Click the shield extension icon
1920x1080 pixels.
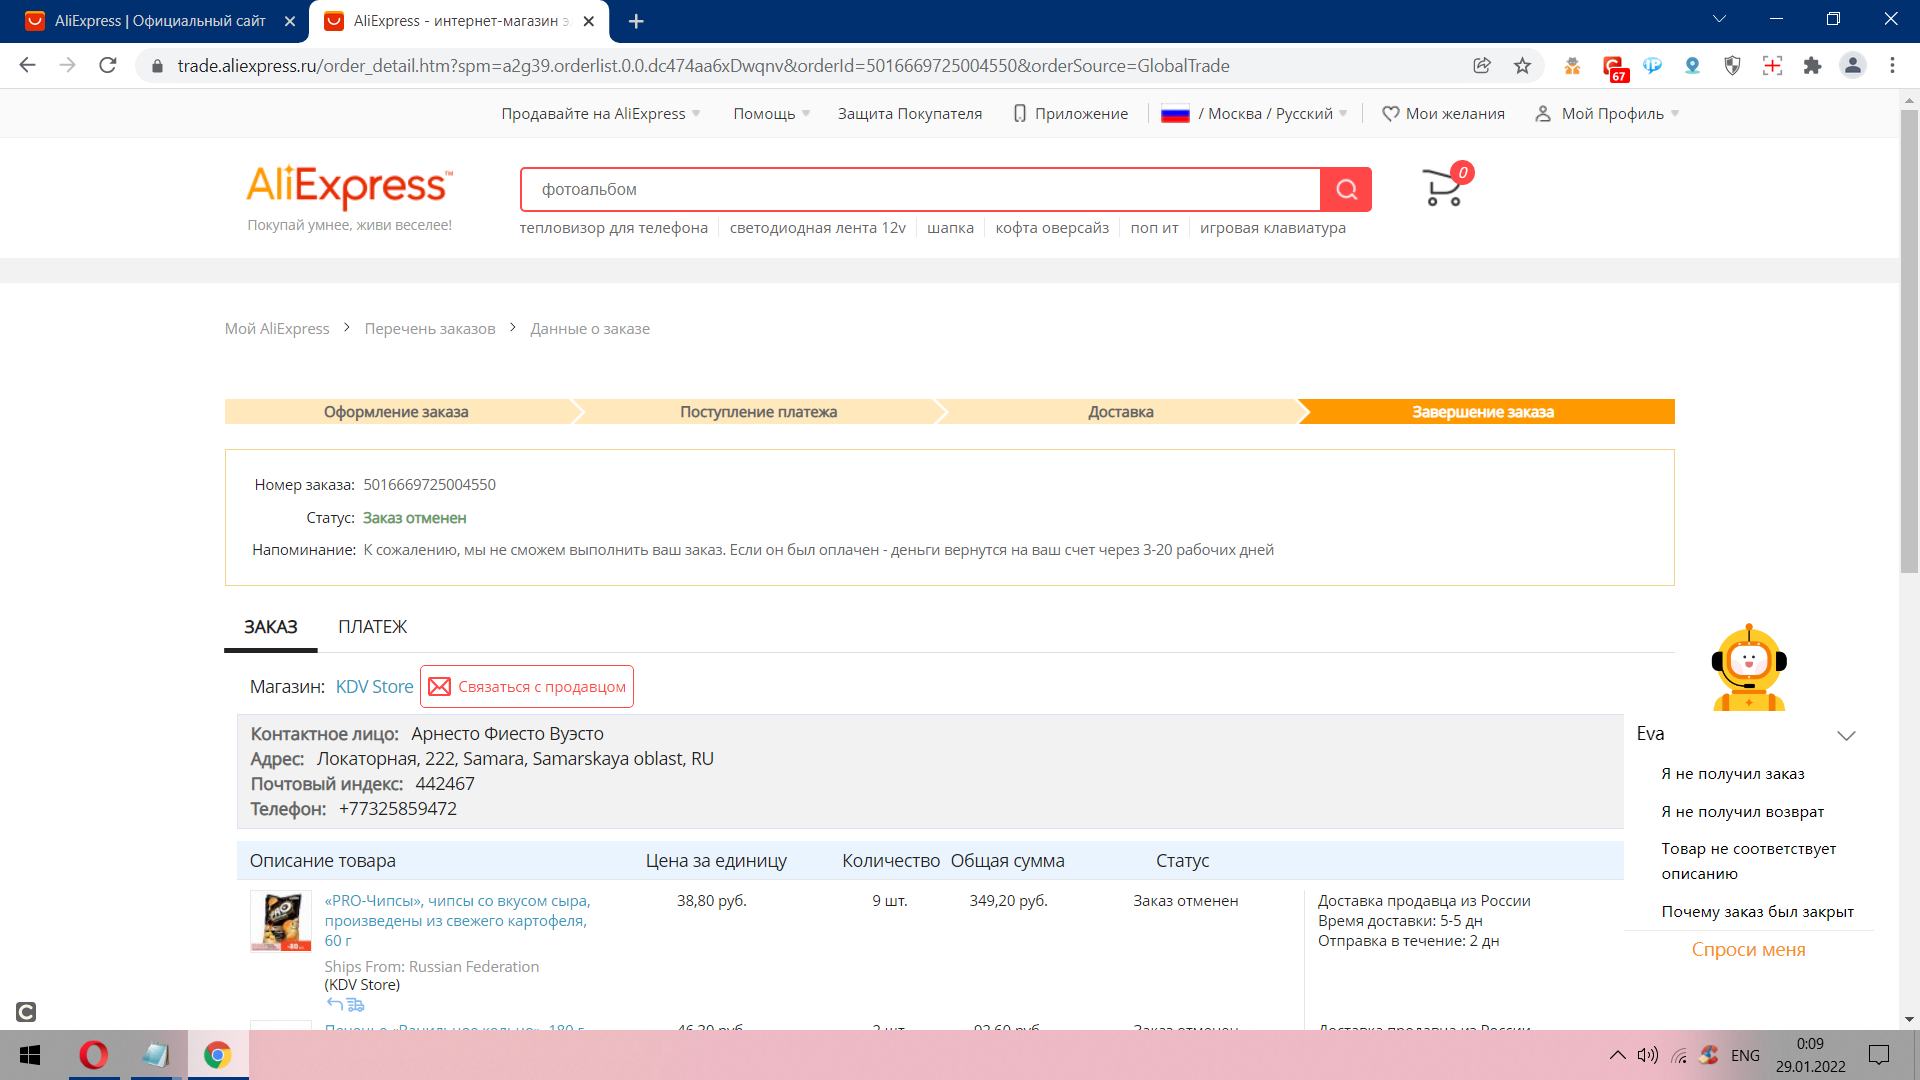[1732, 65]
